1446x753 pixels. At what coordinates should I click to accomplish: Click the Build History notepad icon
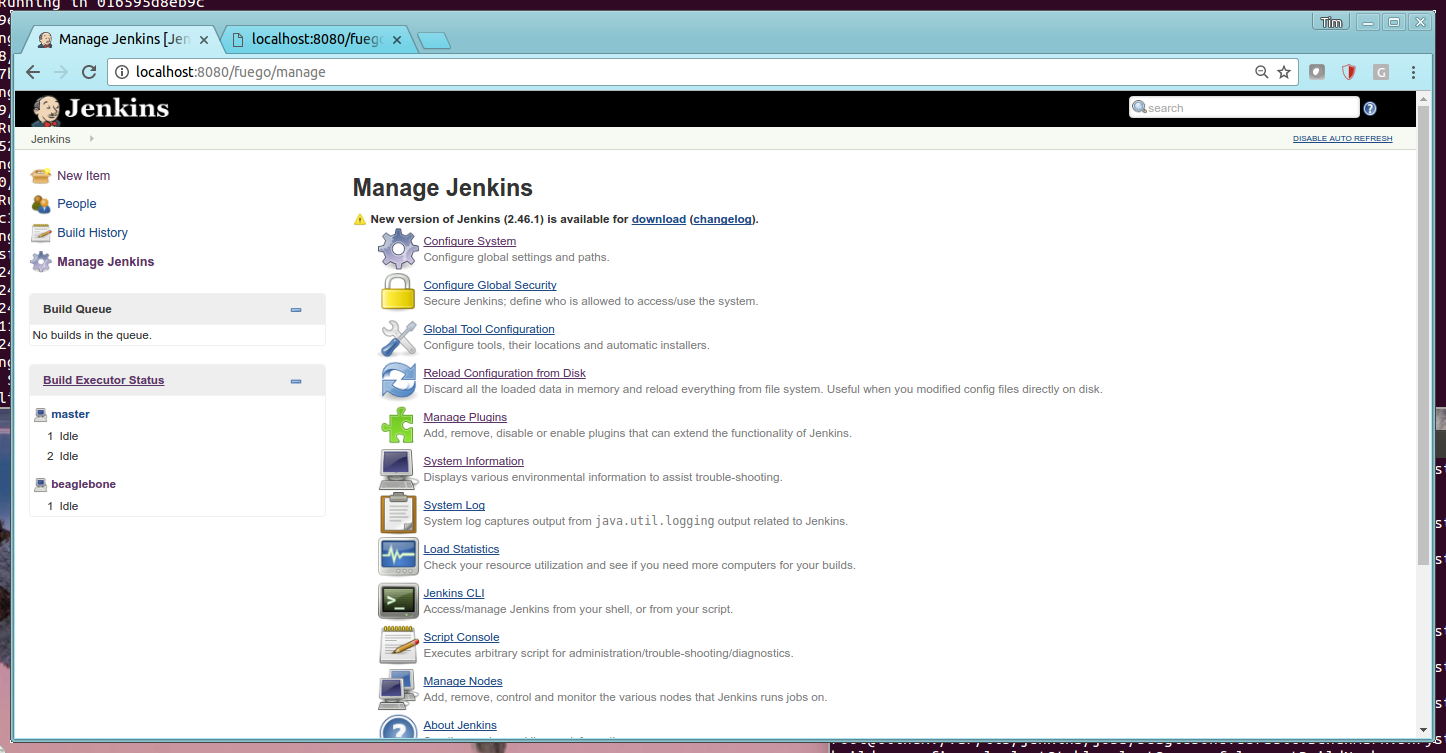[x=41, y=233]
